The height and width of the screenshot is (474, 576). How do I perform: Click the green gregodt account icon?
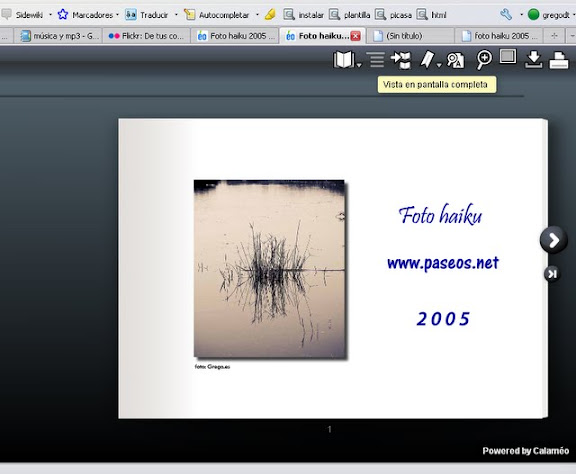[533, 15]
